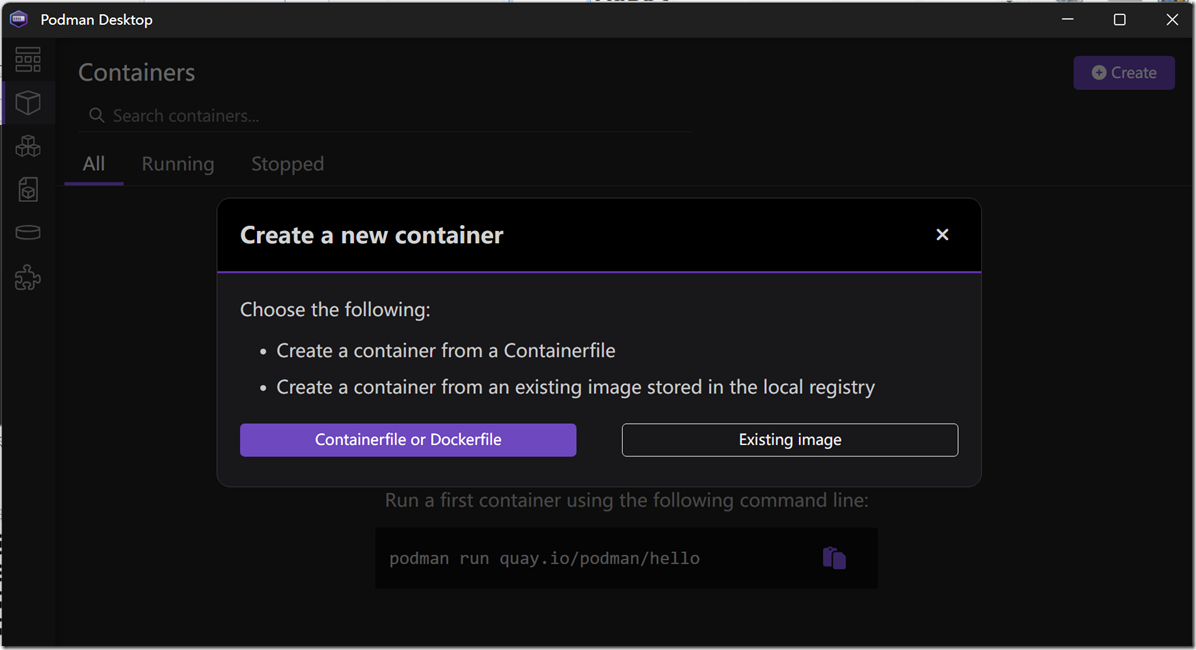Choose Containerfile or Dockerfile option
The width and height of the screenshot is (1196, 650).
pos(408,440)
